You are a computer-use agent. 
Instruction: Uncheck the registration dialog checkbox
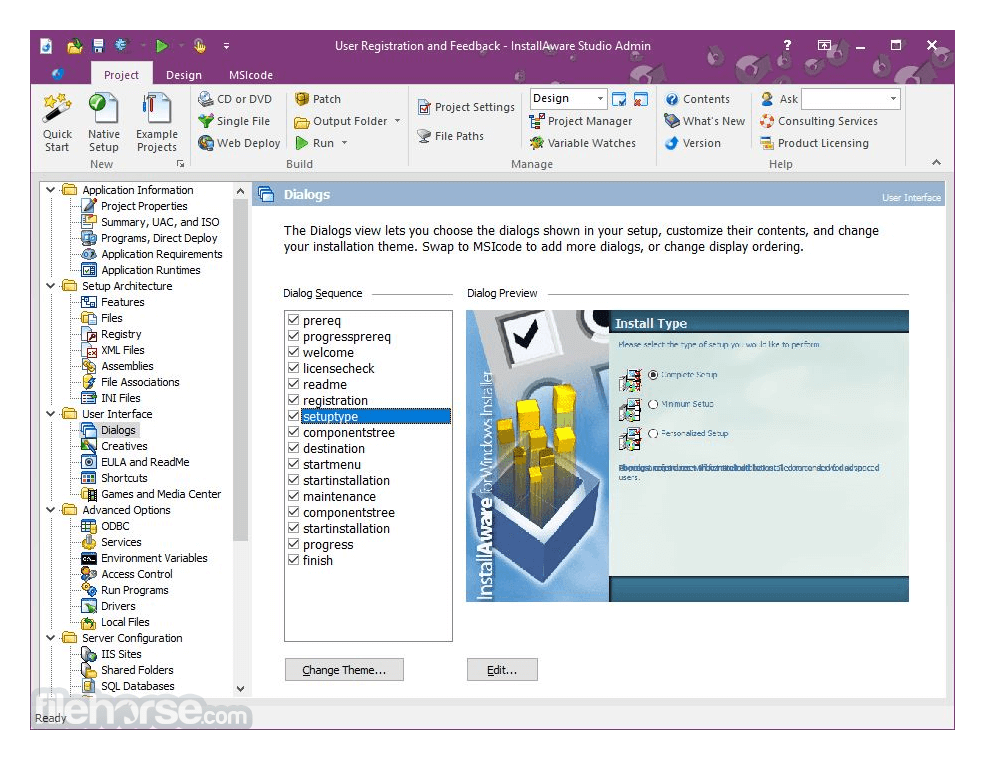[x=293, y=399]
